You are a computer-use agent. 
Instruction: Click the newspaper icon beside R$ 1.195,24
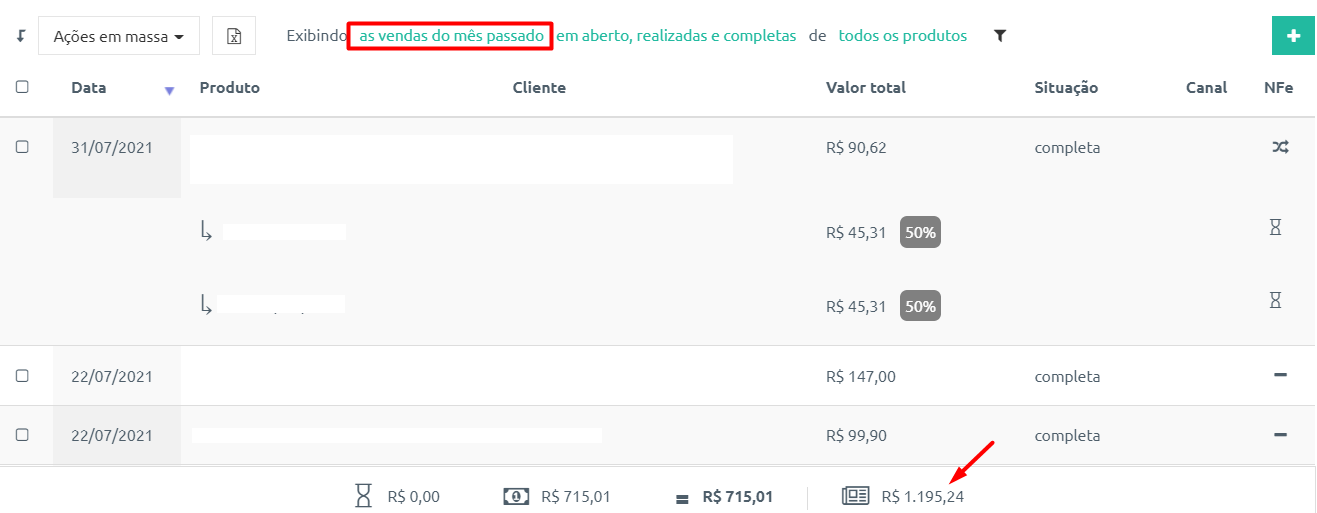tap(856, 496)
